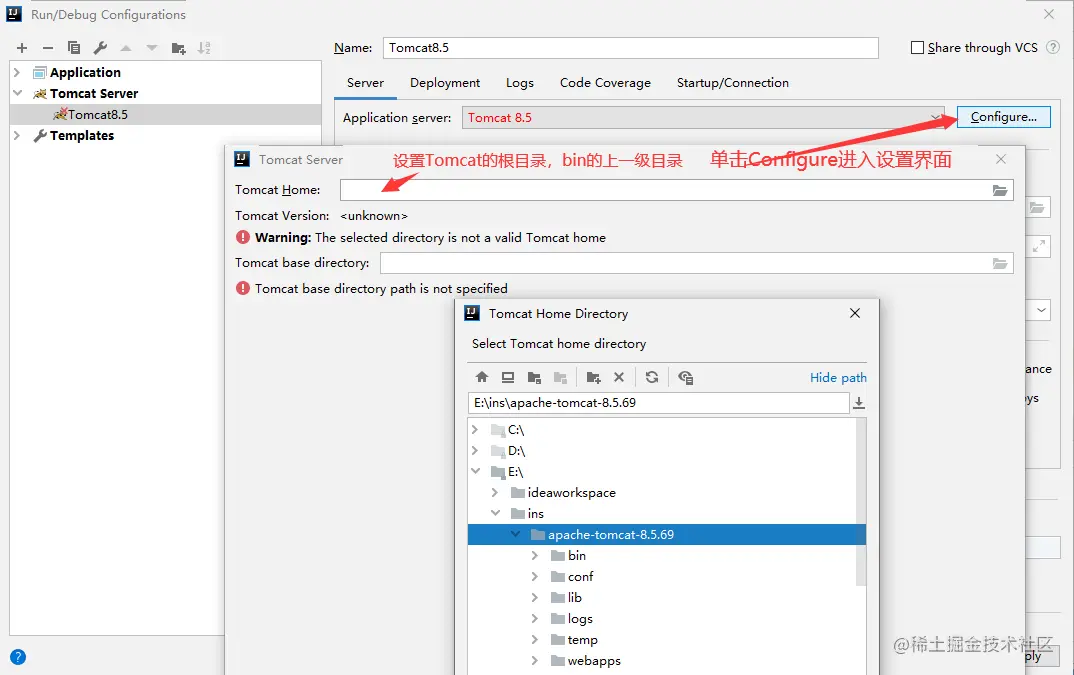
Task: Collapse the Tomcat Server tree node
Action: 17,93
